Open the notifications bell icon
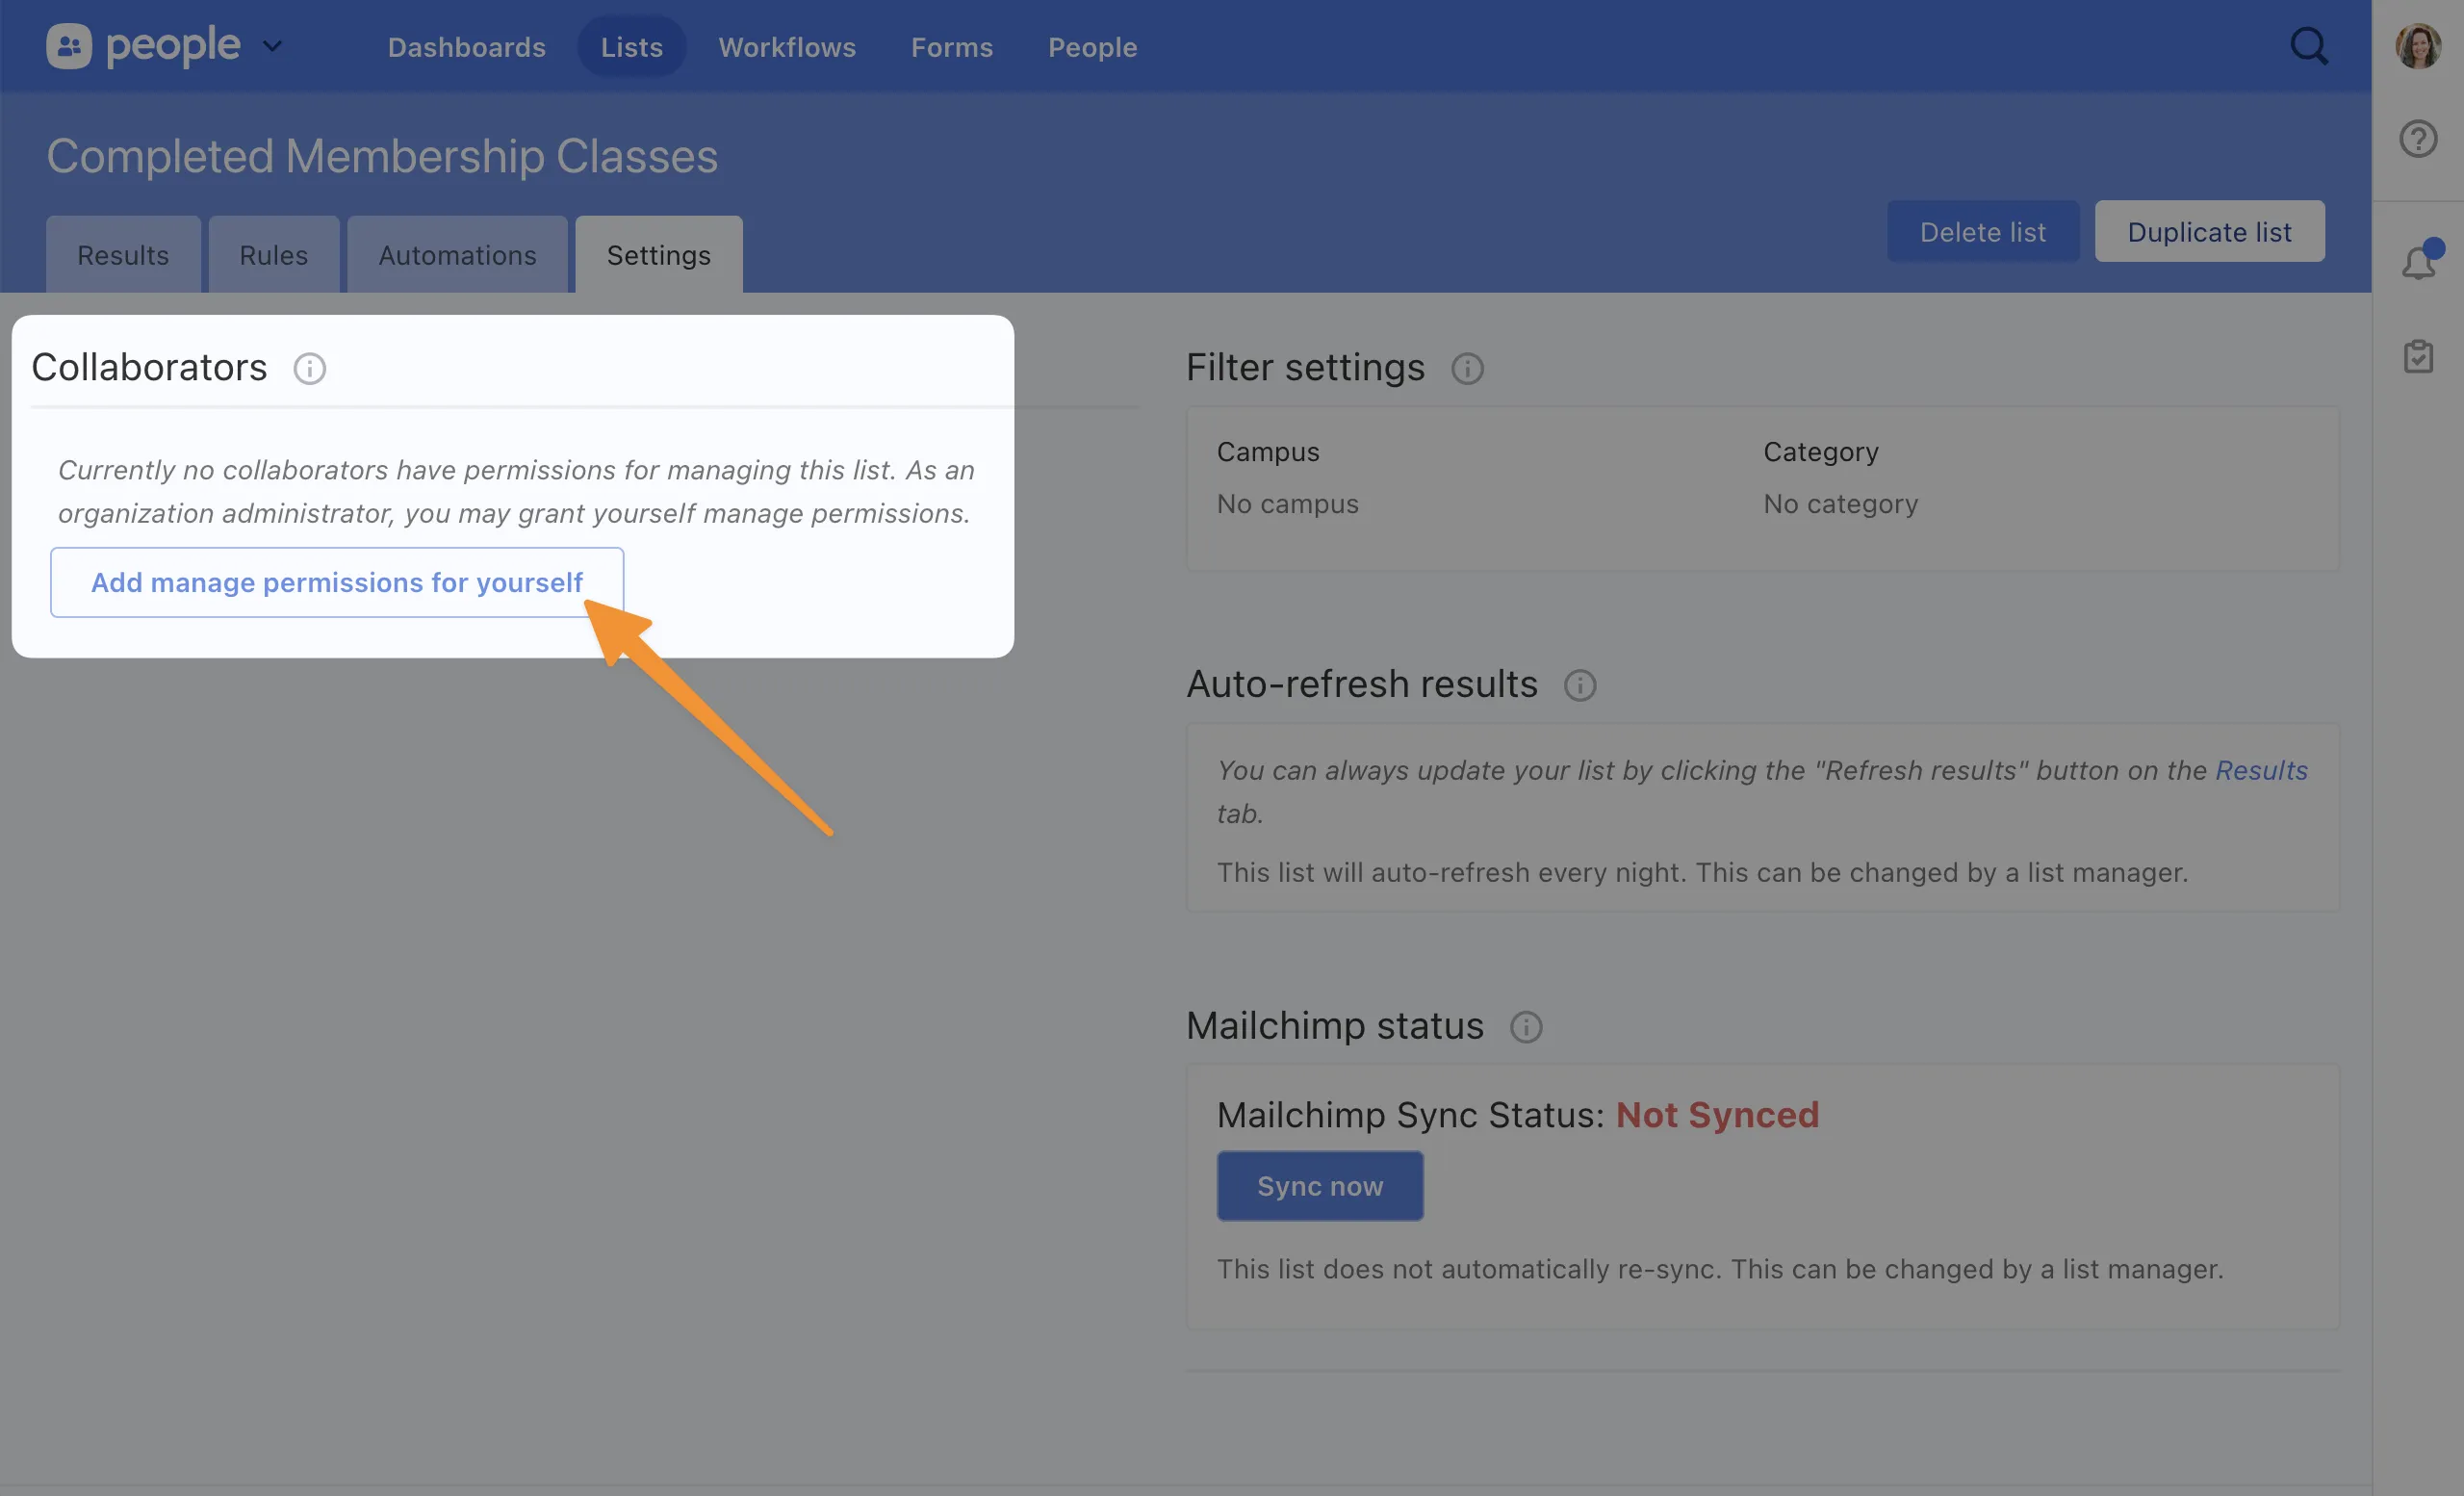This screenshot has width=2464, height=1496. (x=2417, y=263)
